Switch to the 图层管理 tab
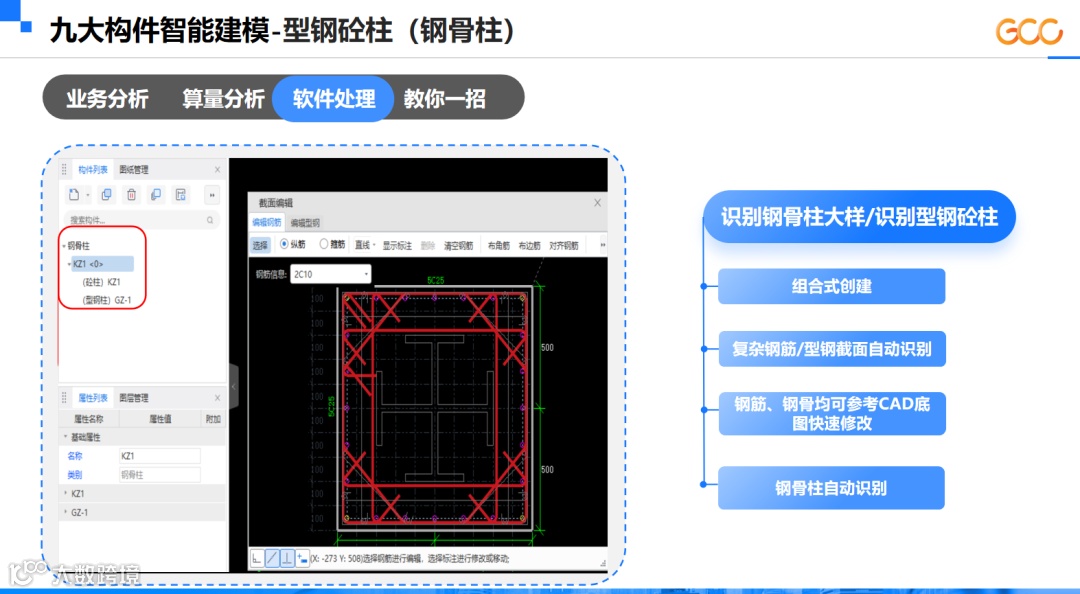This screenshot has height=594, width=1080. pyautogui.click(x=134, y=398)
